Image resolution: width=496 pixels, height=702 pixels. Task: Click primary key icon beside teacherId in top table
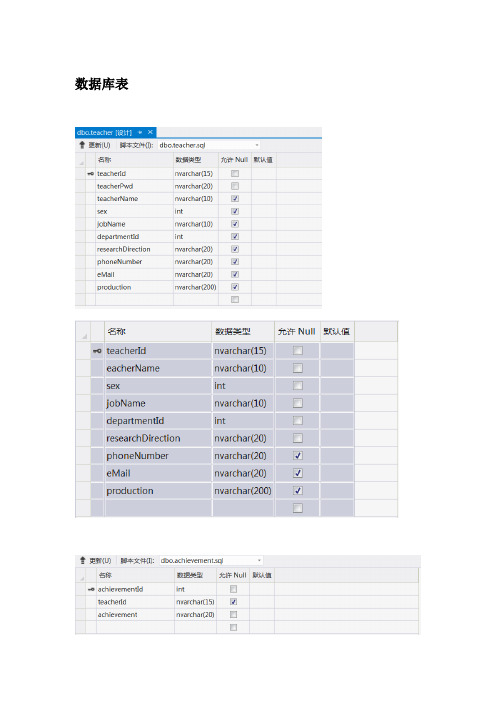[x=90, y=174]
